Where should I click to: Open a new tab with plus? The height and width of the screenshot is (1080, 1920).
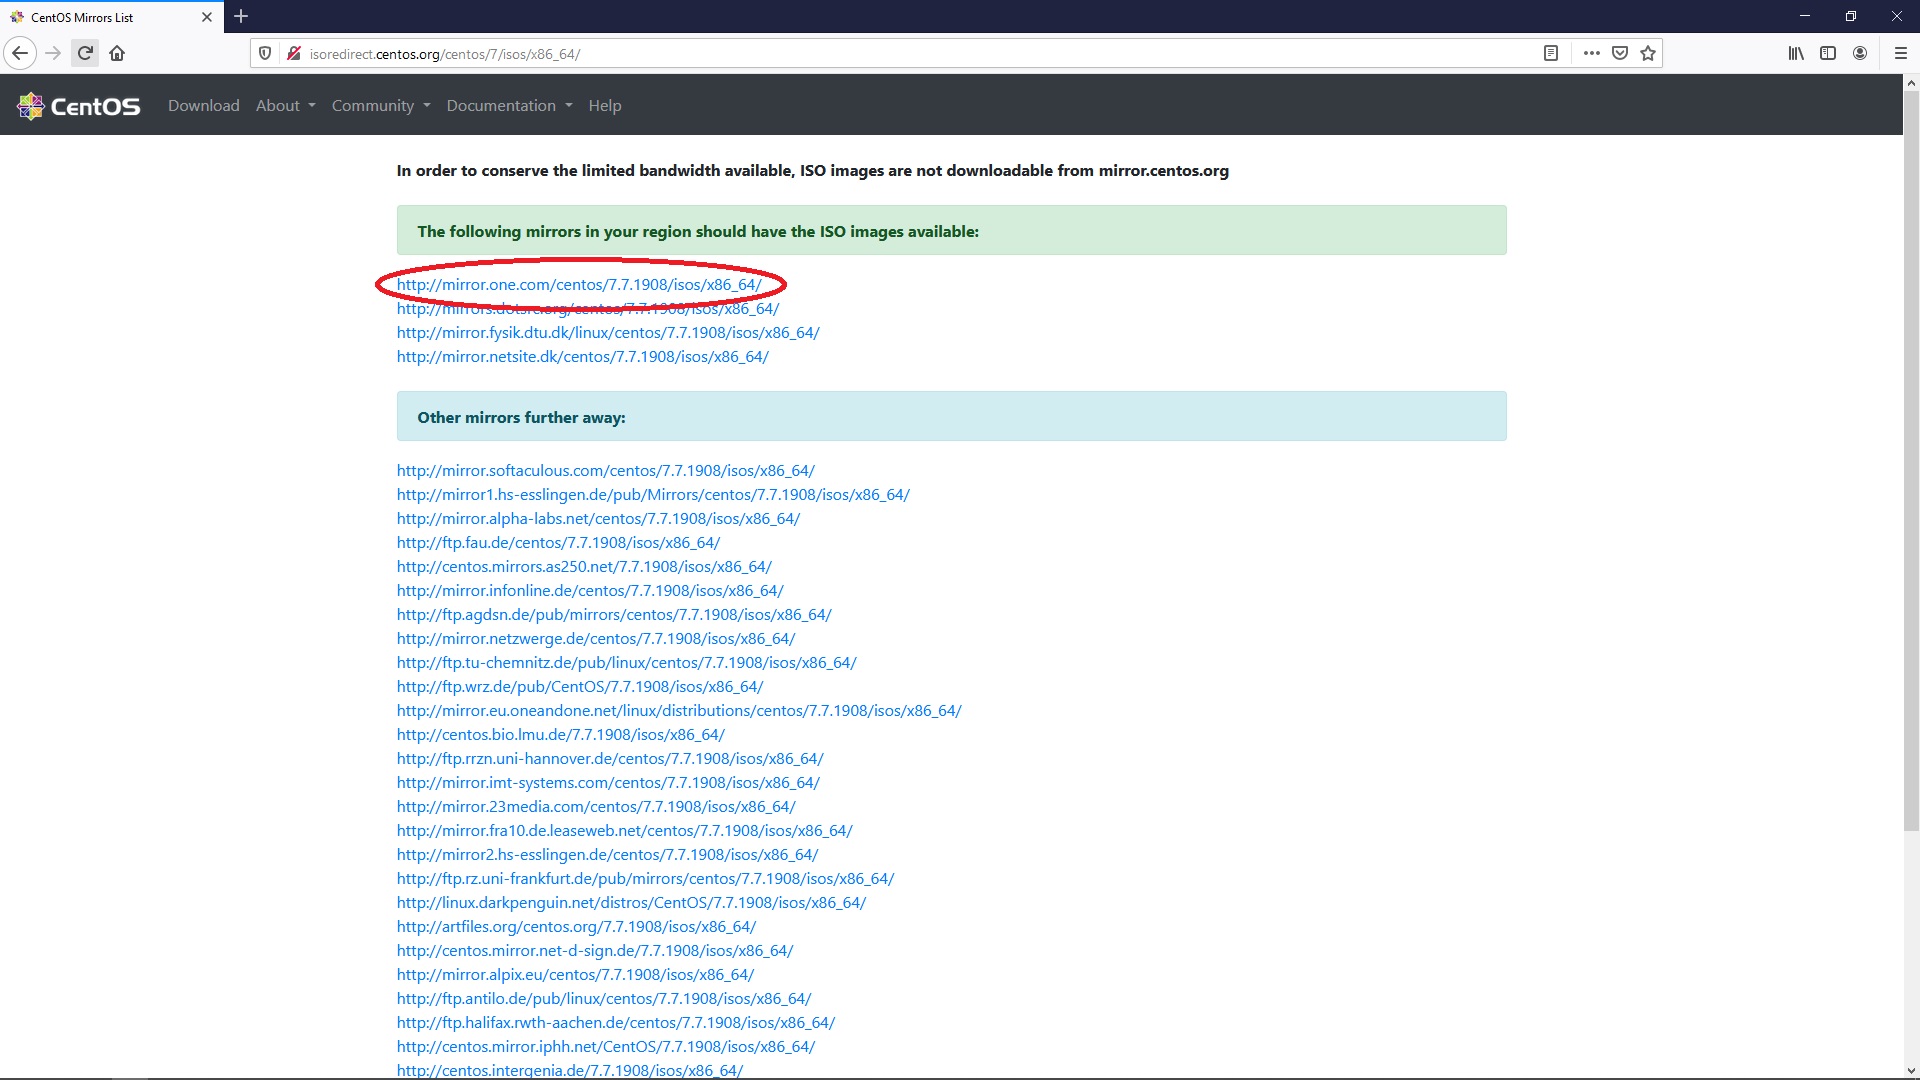(x=241, y=17)
